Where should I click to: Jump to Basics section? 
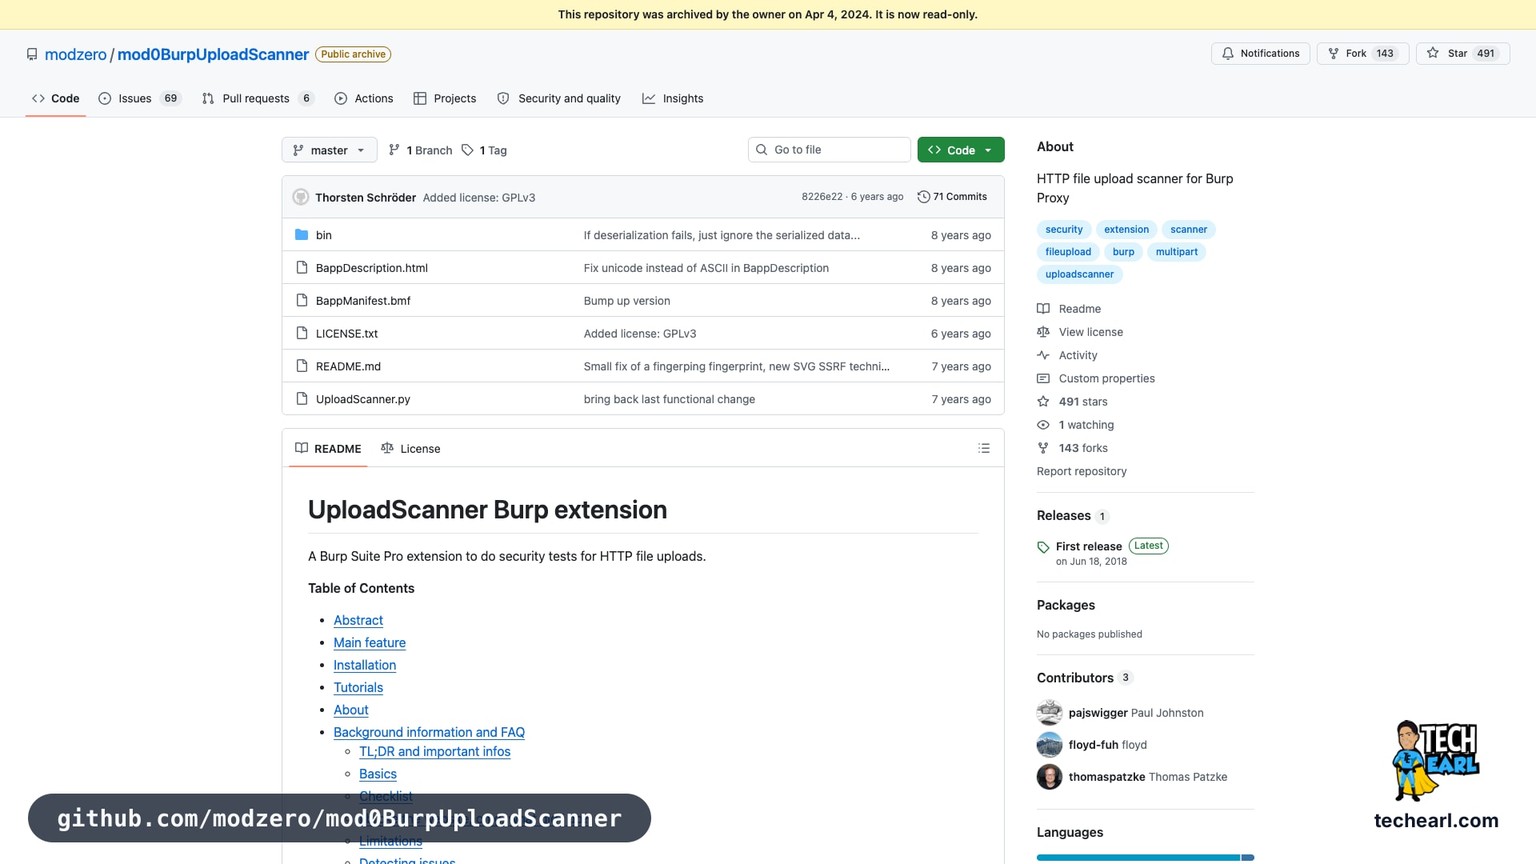pyautogui.click(x=378, y=774)
